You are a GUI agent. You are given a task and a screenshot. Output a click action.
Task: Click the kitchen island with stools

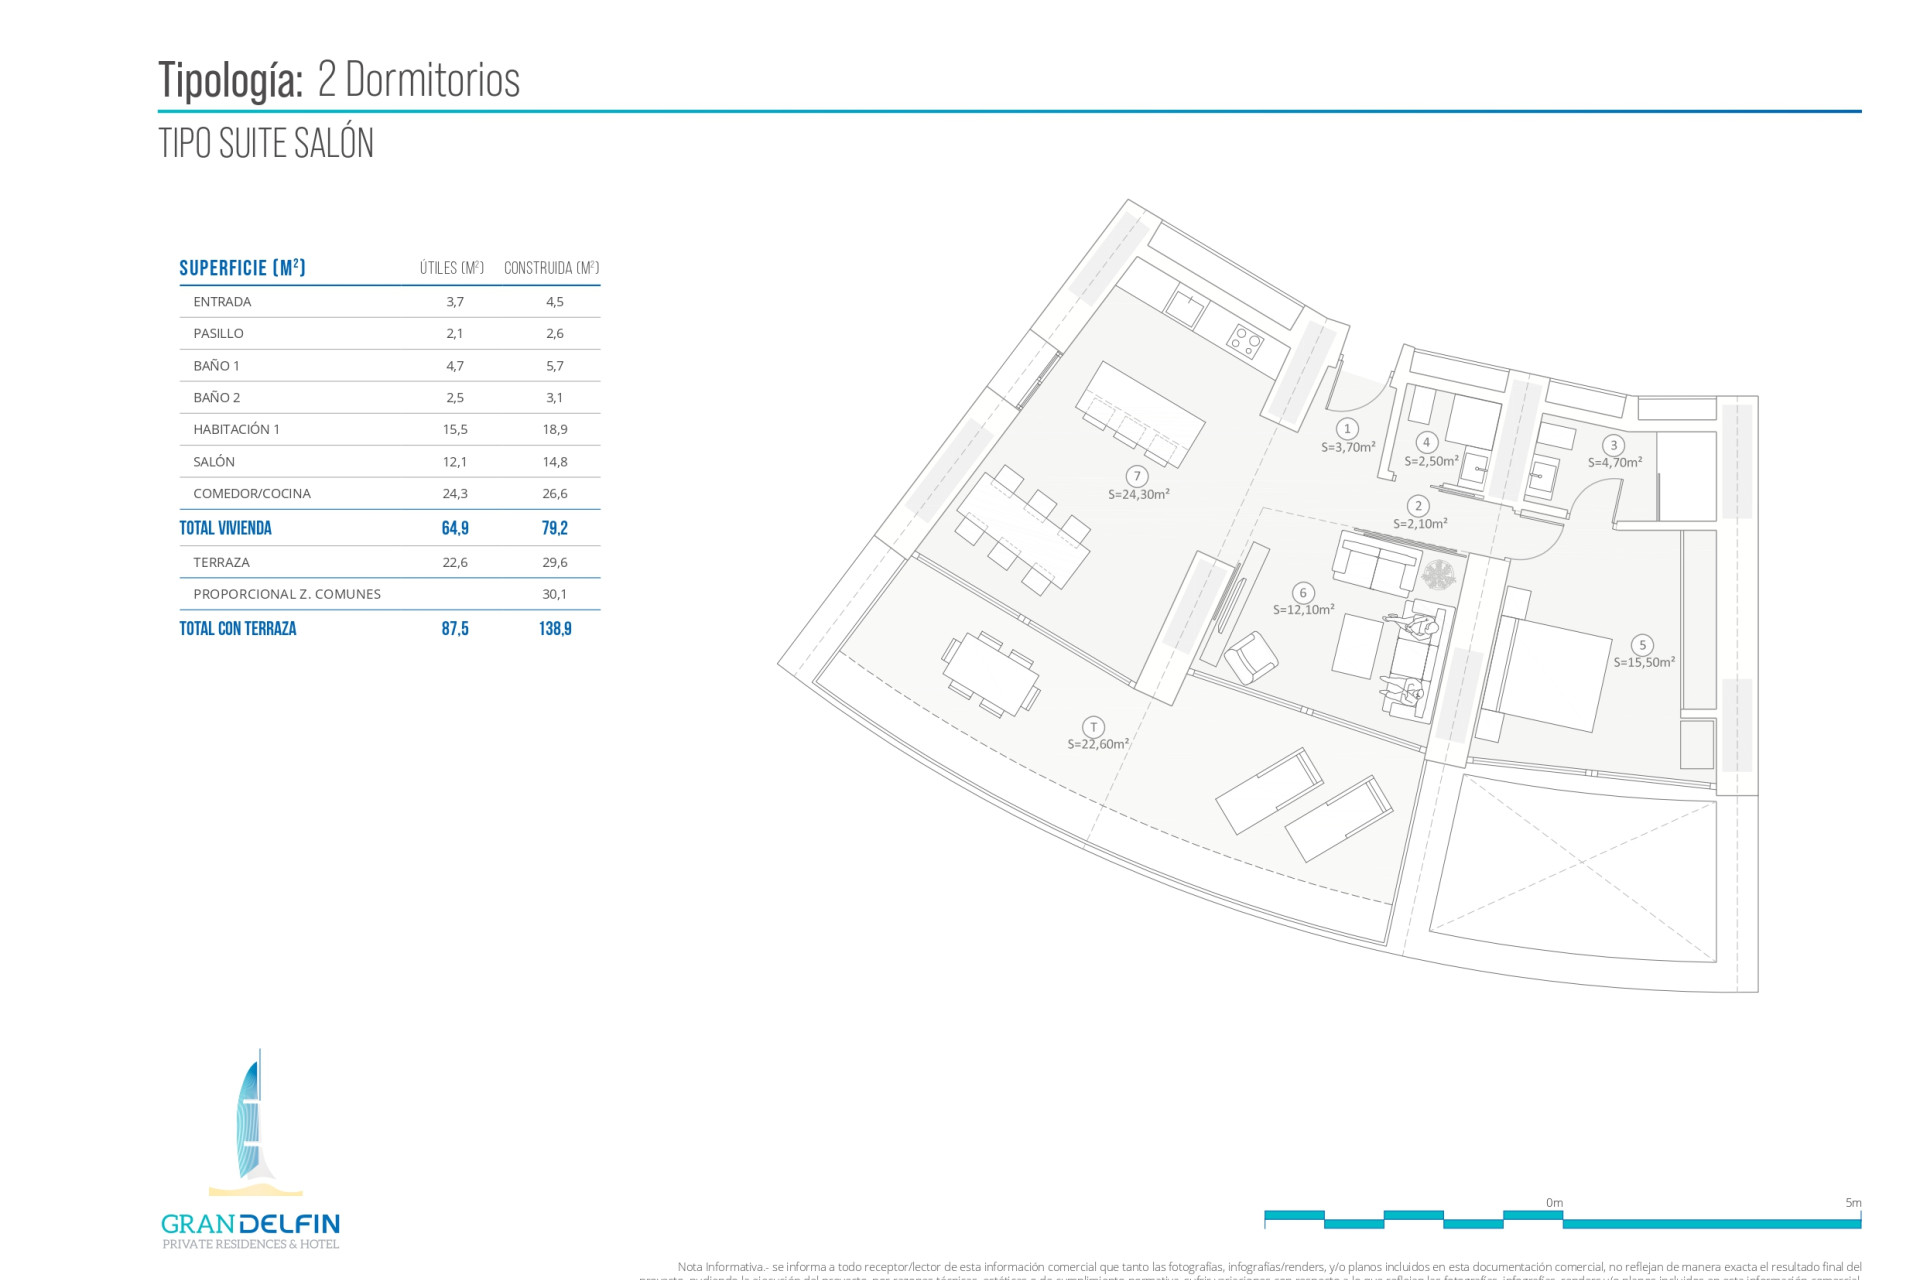click(1140, 415)
